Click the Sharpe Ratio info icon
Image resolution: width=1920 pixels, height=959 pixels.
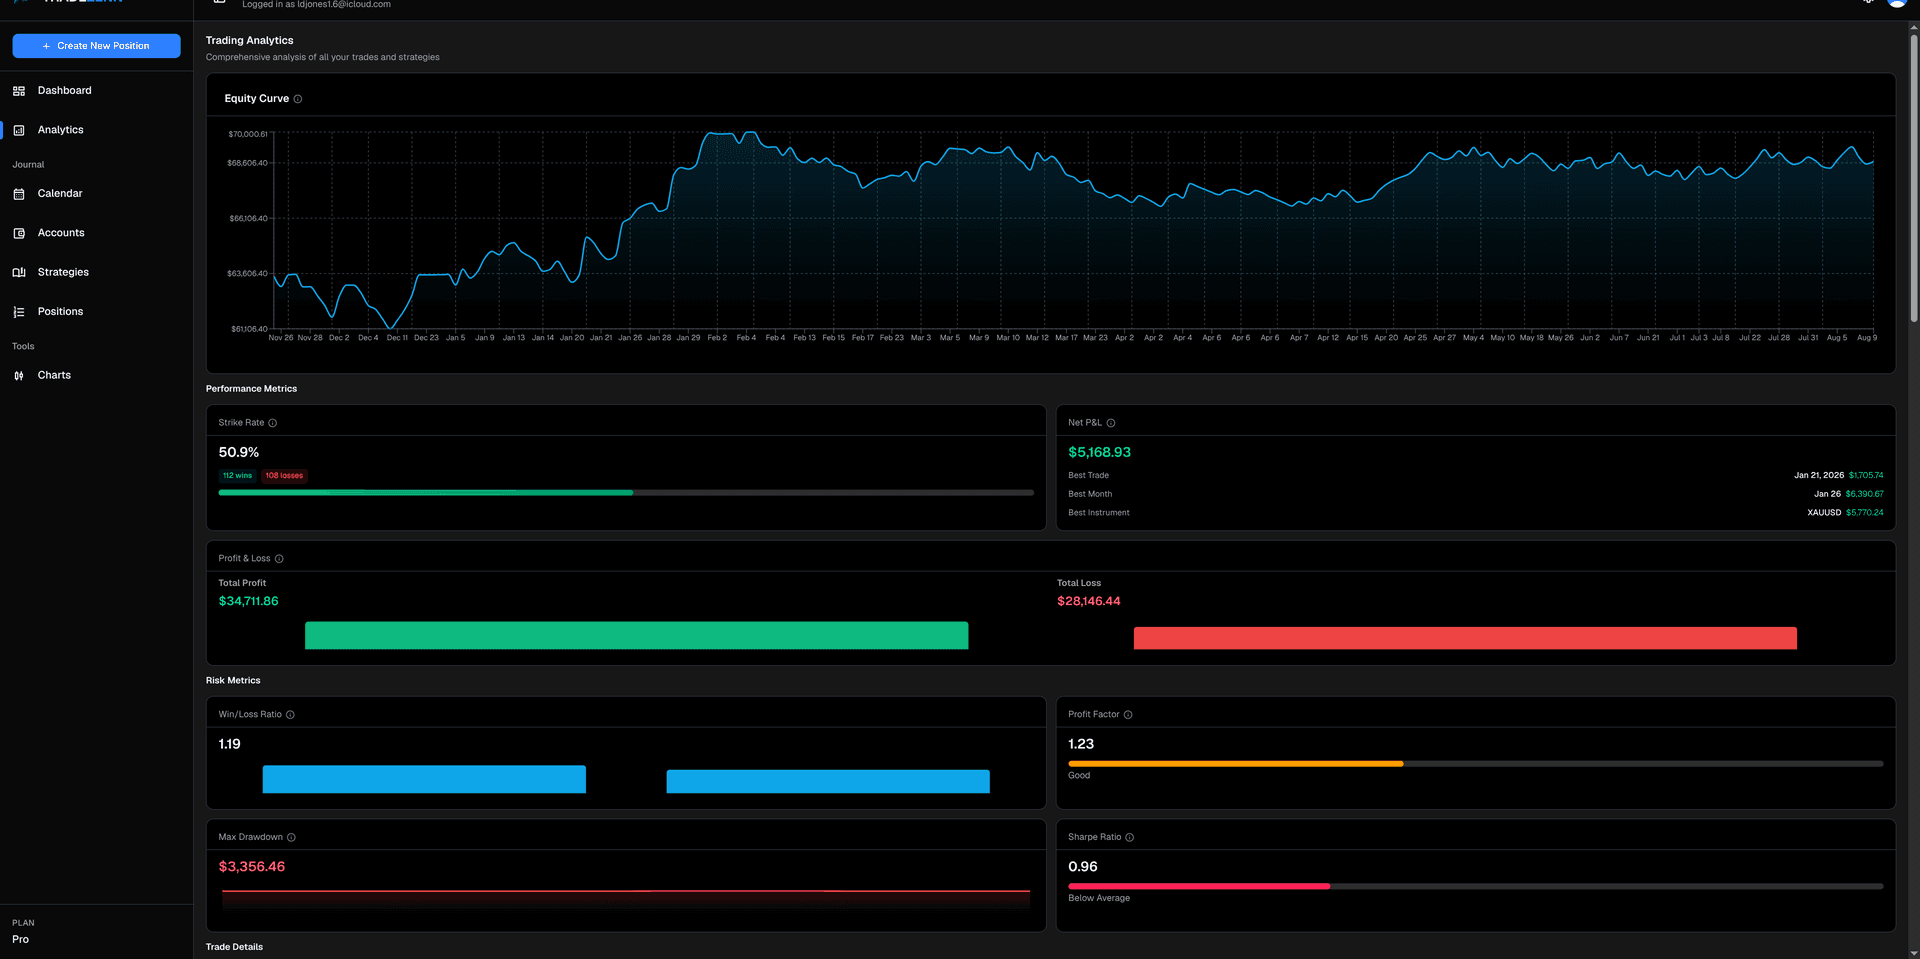[x=1130, y=838]
